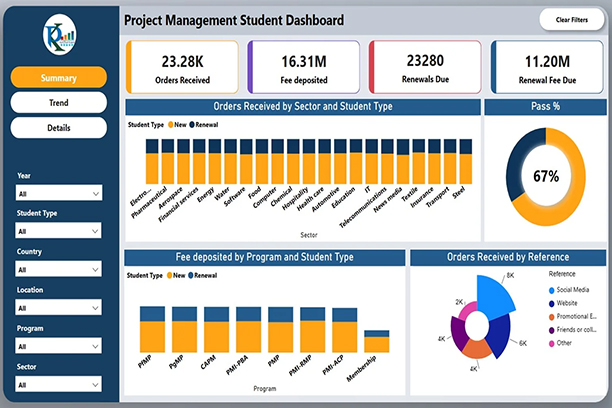Open the Program filter dropdown
The width and height of the screenshot is (612, 408).
59,346
